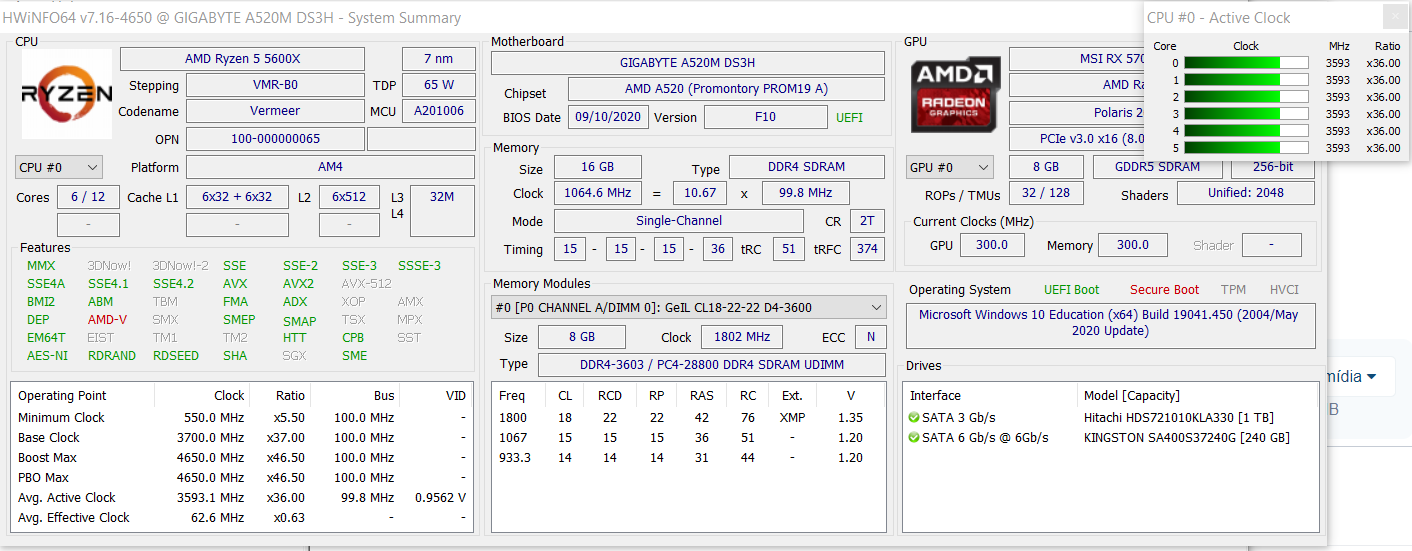
Task: Click the '16 GB' memory size field
Action: pyautogui.click(x=598, y=167)
